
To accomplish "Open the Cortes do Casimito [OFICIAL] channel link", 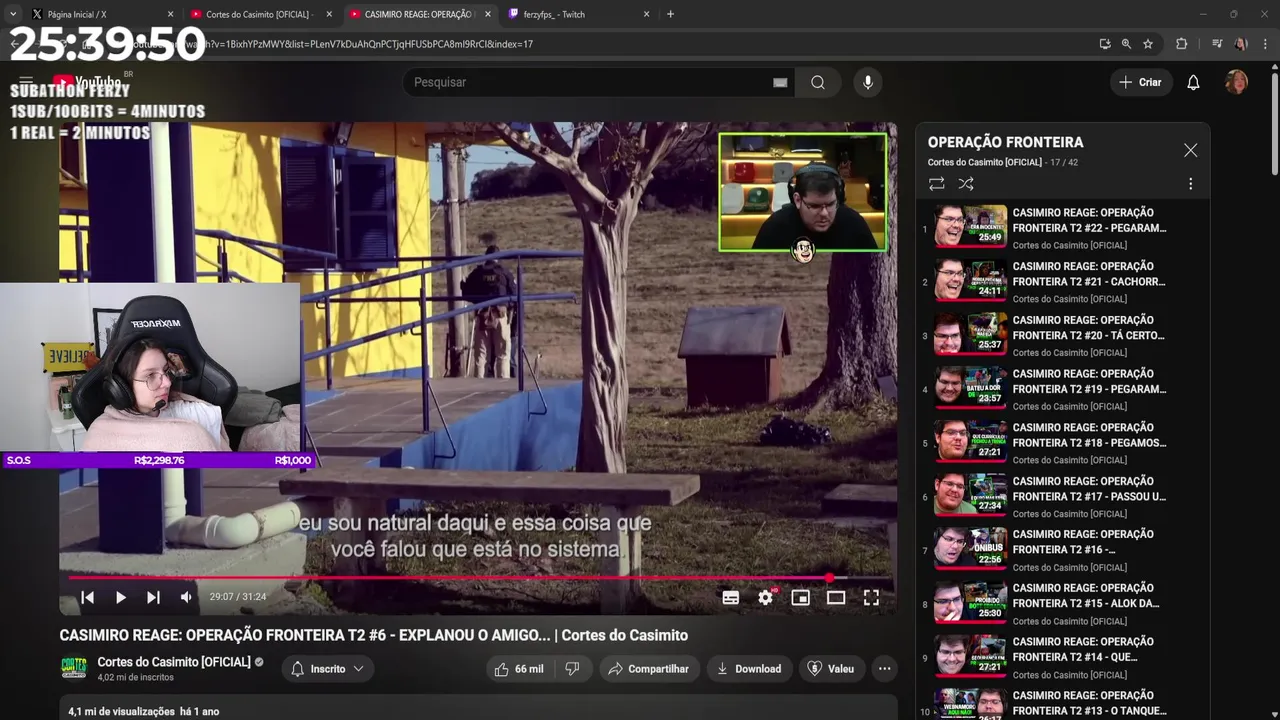I will click(174, 662).
